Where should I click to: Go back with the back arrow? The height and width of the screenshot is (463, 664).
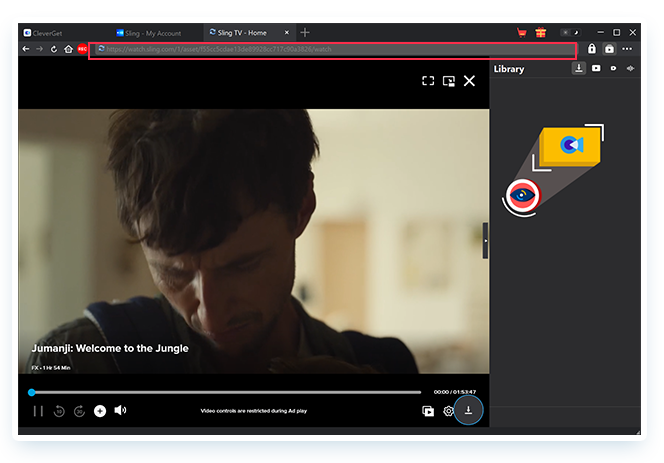tap(26, 49)
